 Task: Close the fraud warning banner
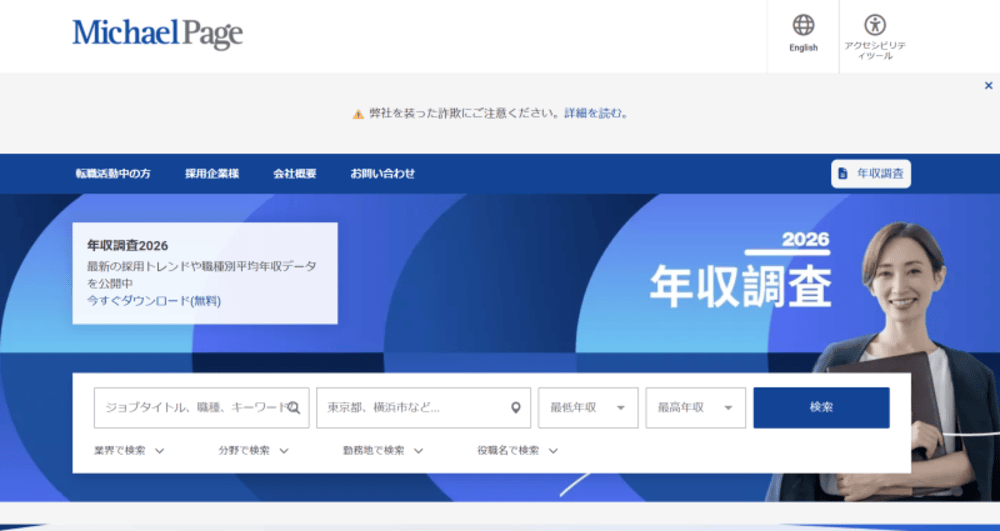(x=988, y=86)
